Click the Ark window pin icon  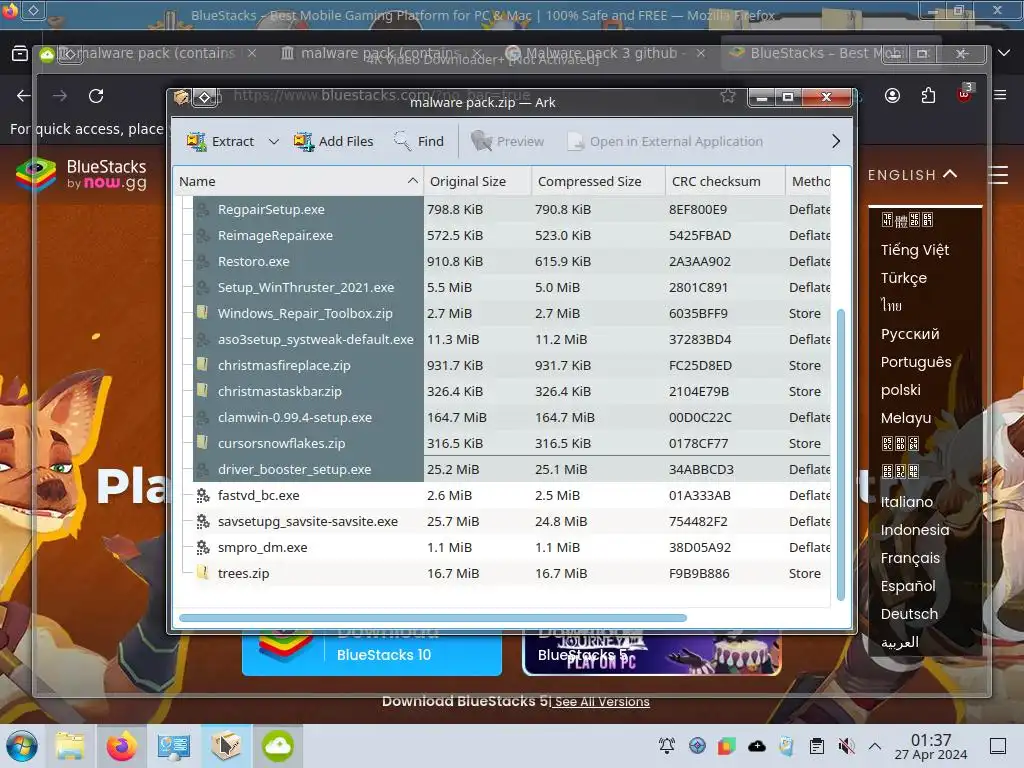[205, 97]
